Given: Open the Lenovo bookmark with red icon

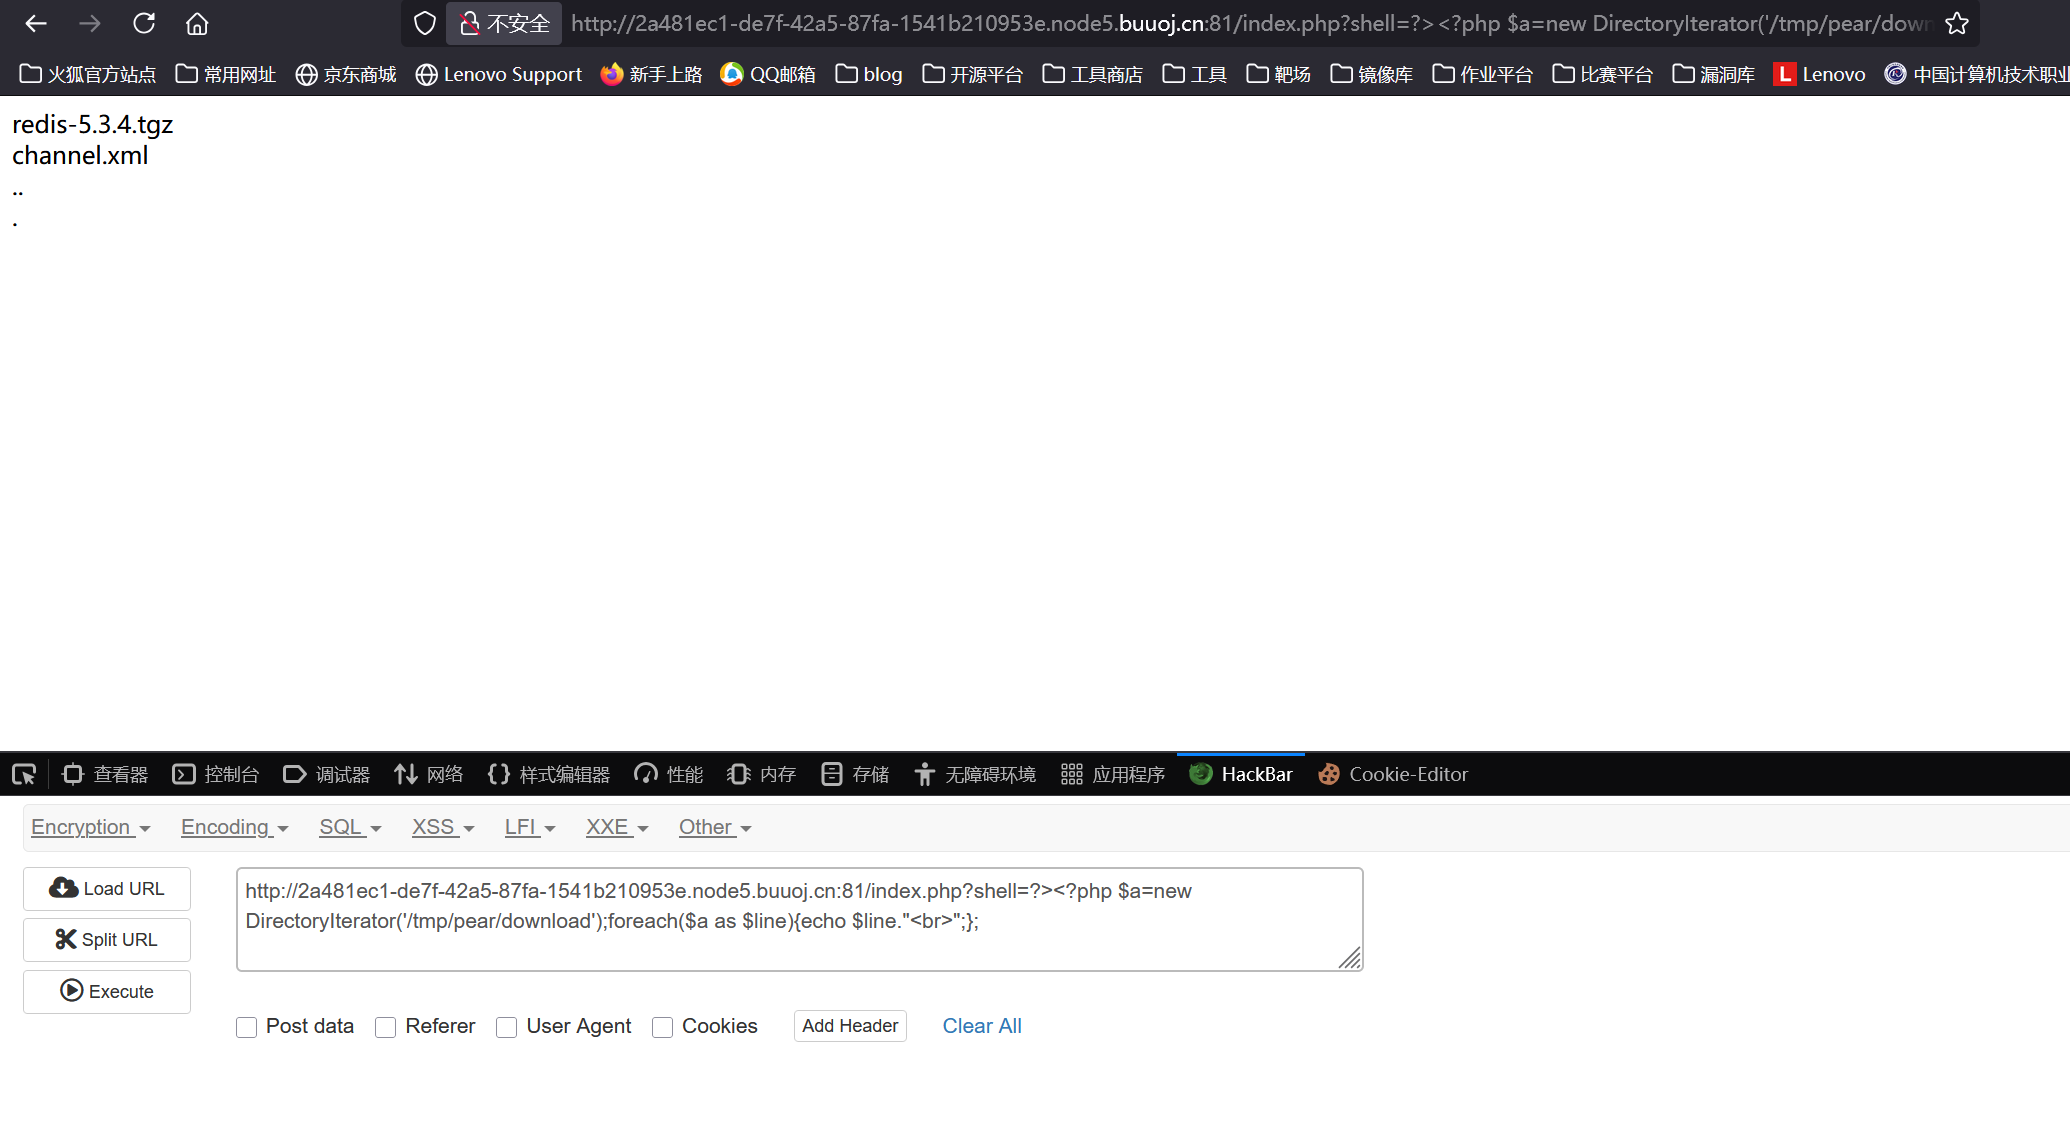Looking at the screenshot, I should coord(1819,74).
